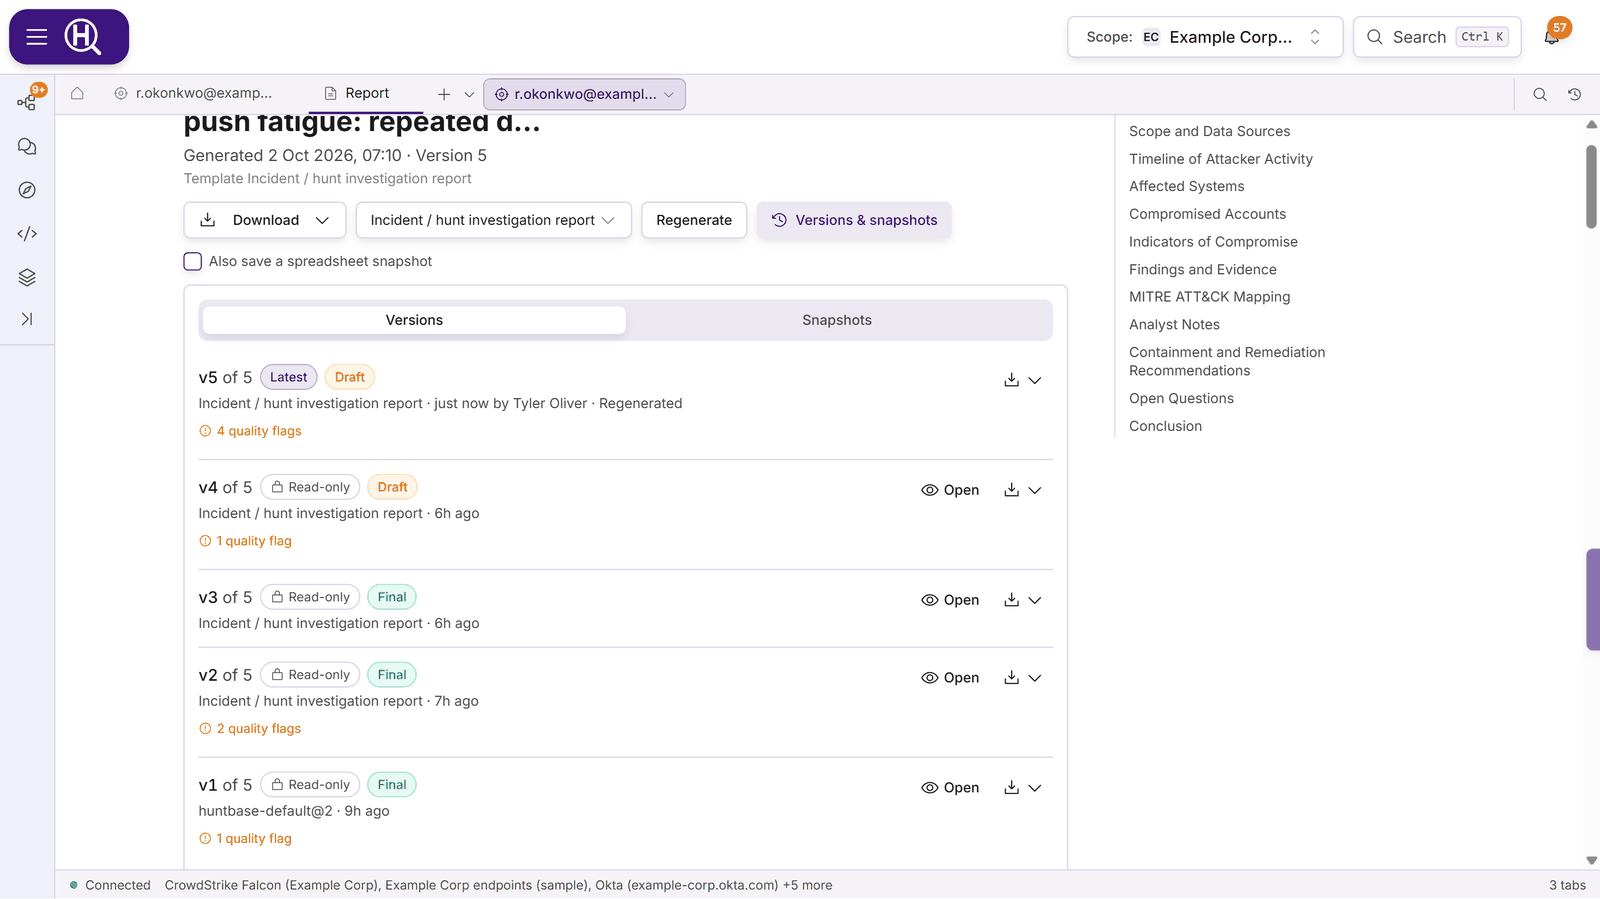This screenshot has width=1600, height=899.
Task: Open the history clock icon in tab bar
Action: coord(1574,94)
